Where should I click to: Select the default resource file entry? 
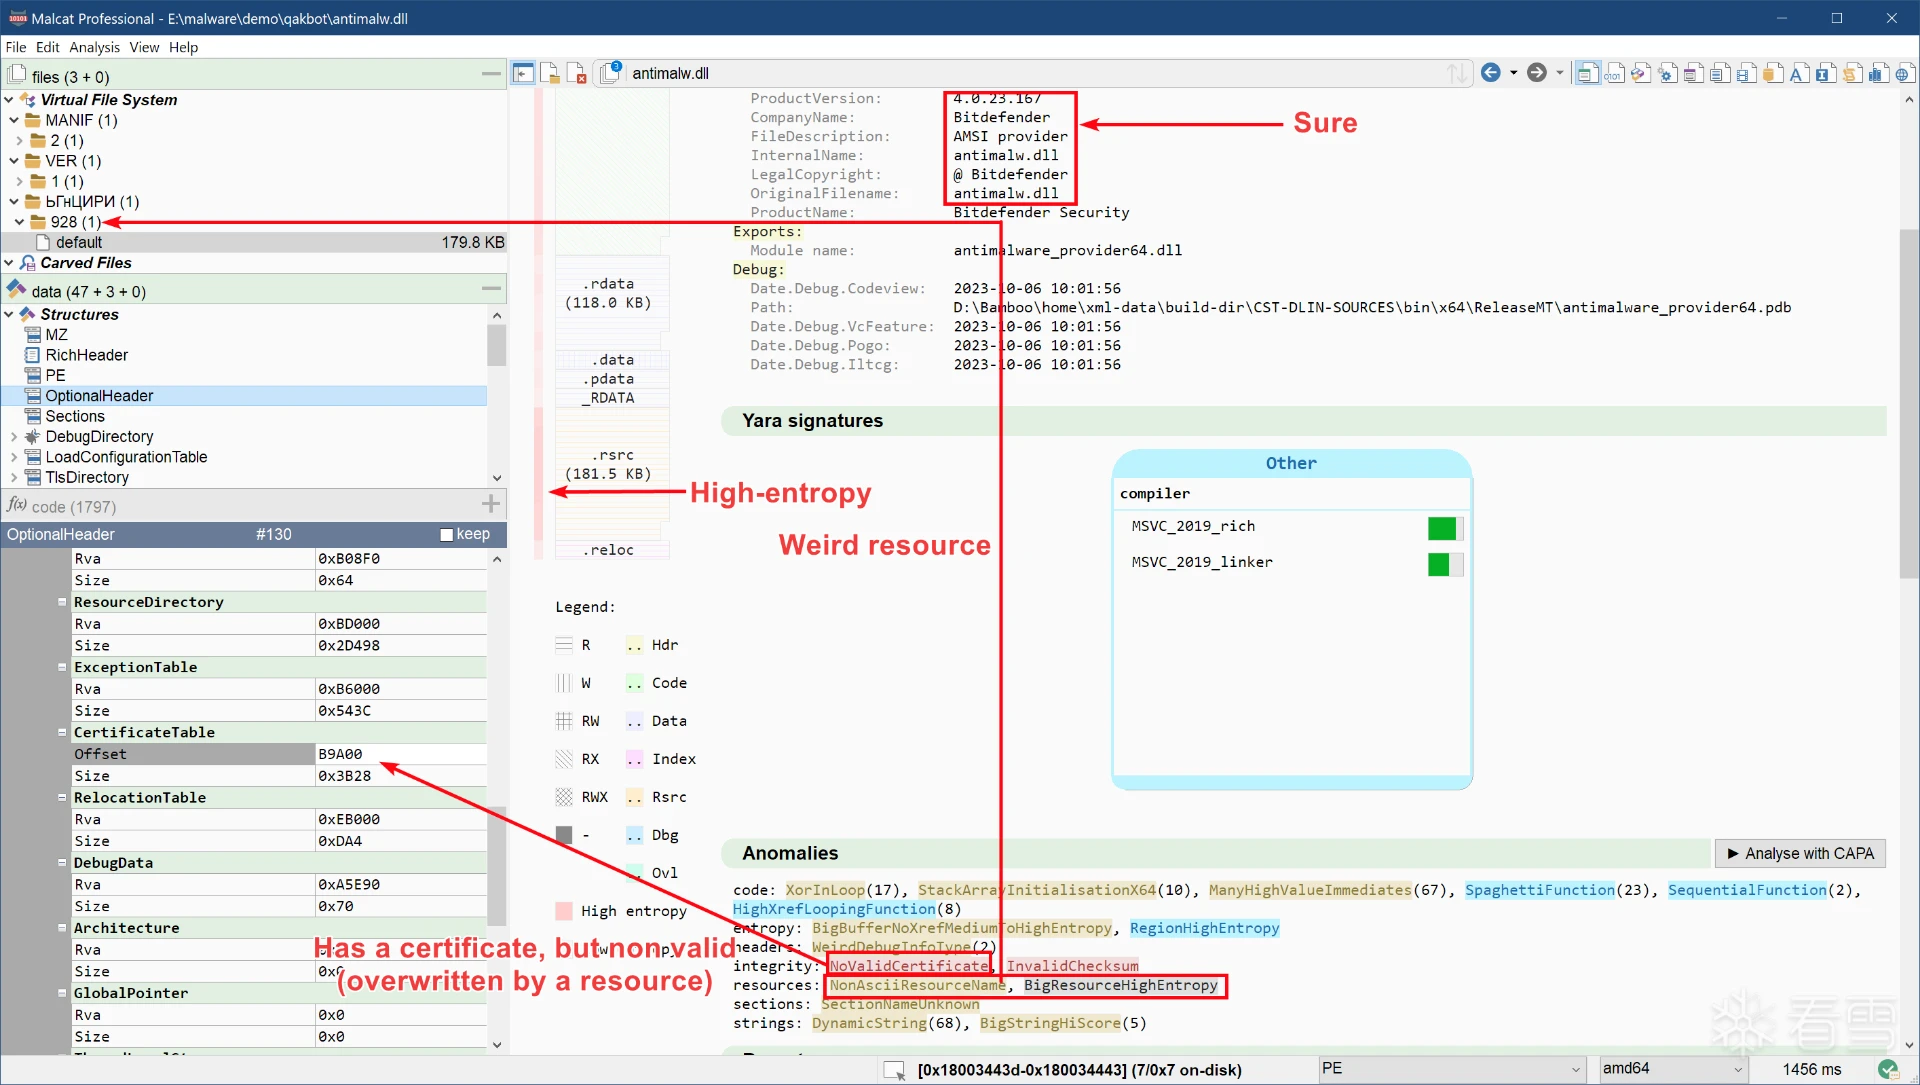pyautogui.click(x=79, y=243)
